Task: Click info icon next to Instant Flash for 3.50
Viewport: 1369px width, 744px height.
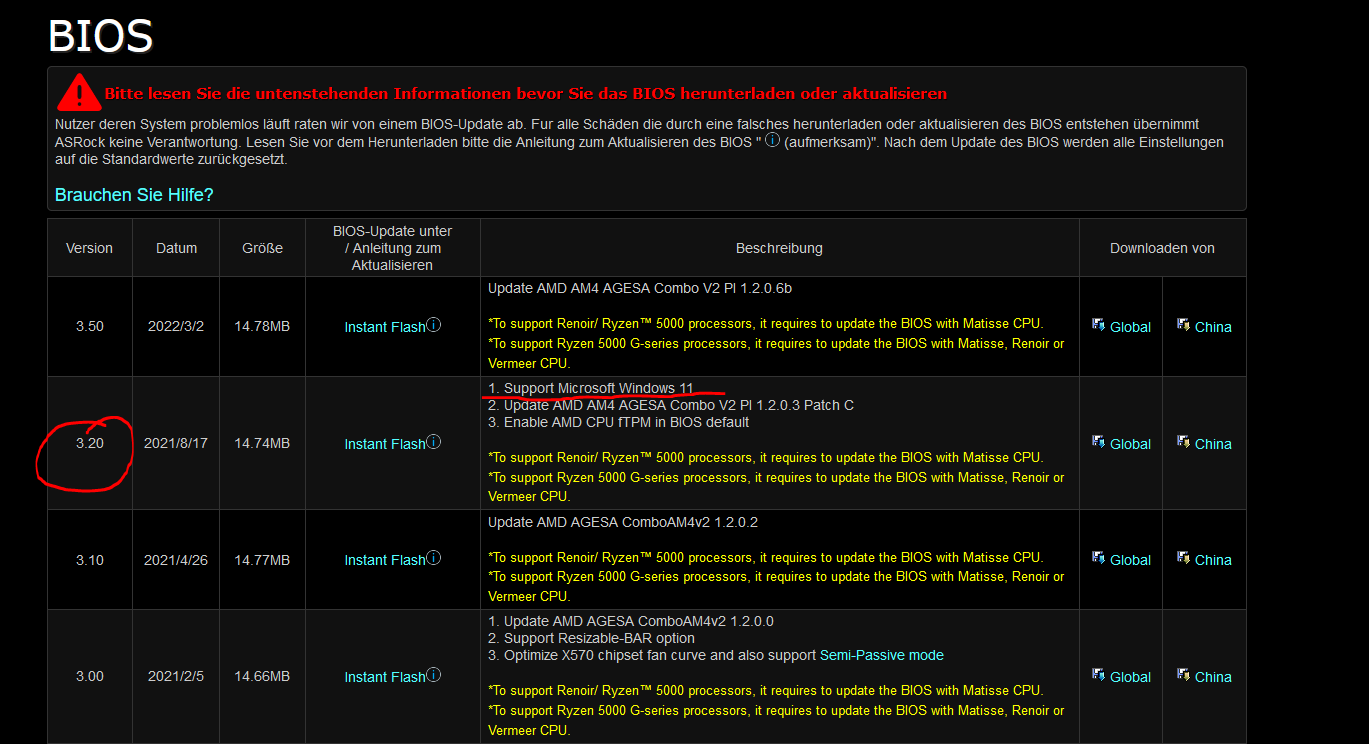Action: pyautogui.click(x=434, y=325)
